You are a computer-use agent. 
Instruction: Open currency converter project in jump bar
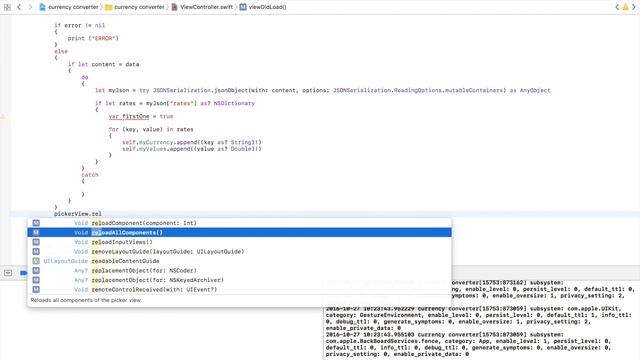tap(69, 7)
